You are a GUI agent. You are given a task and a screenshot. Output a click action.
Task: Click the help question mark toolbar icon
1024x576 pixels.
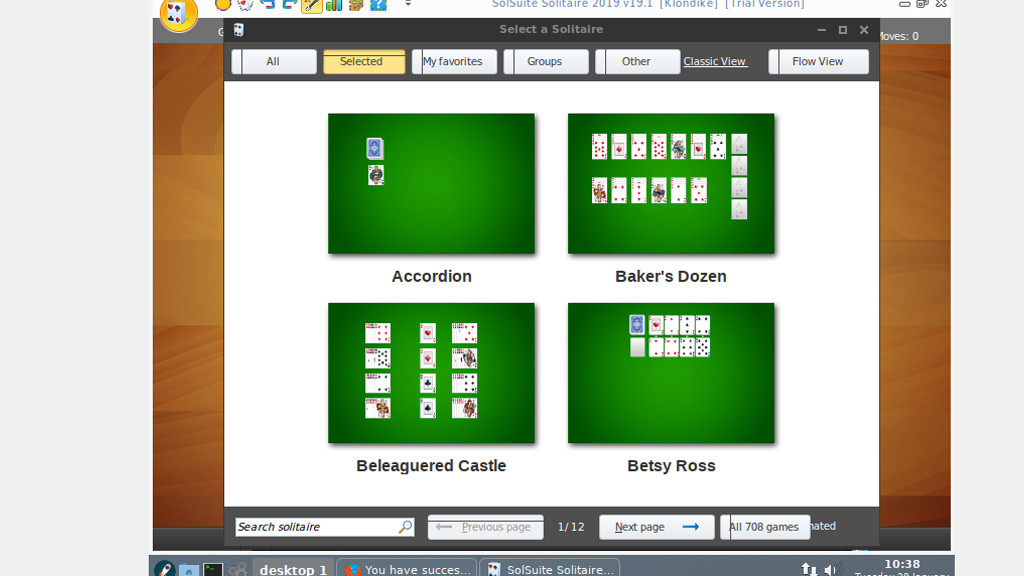coord(378,5)
